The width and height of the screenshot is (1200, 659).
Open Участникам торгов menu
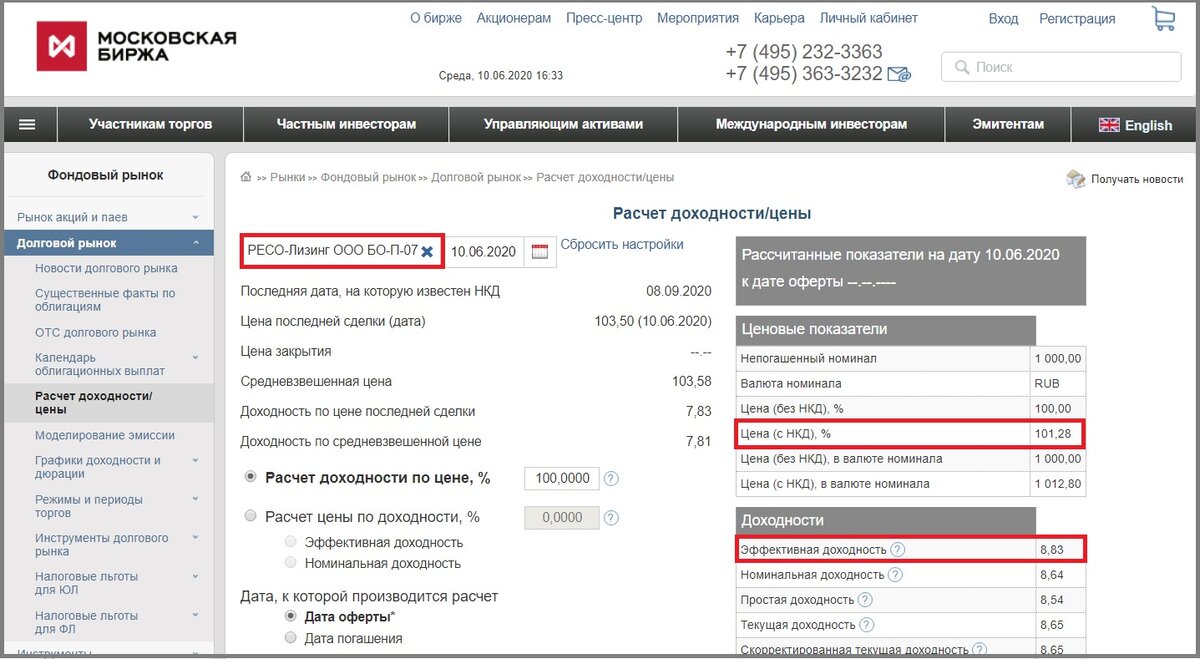150,125
